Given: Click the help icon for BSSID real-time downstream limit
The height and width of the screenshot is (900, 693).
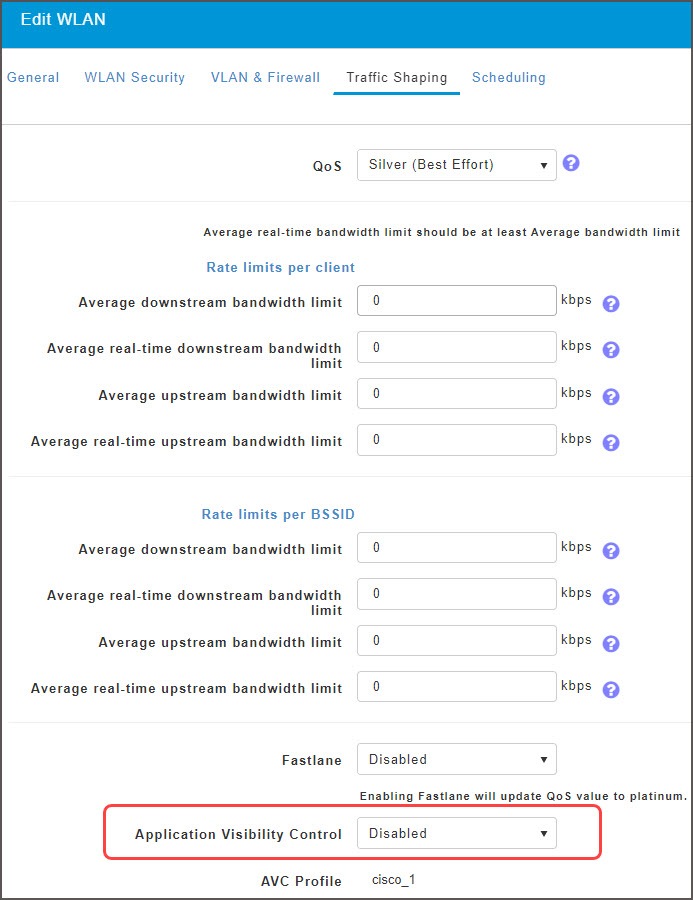Looking at the screenshot, I should [x=611, y=597].
